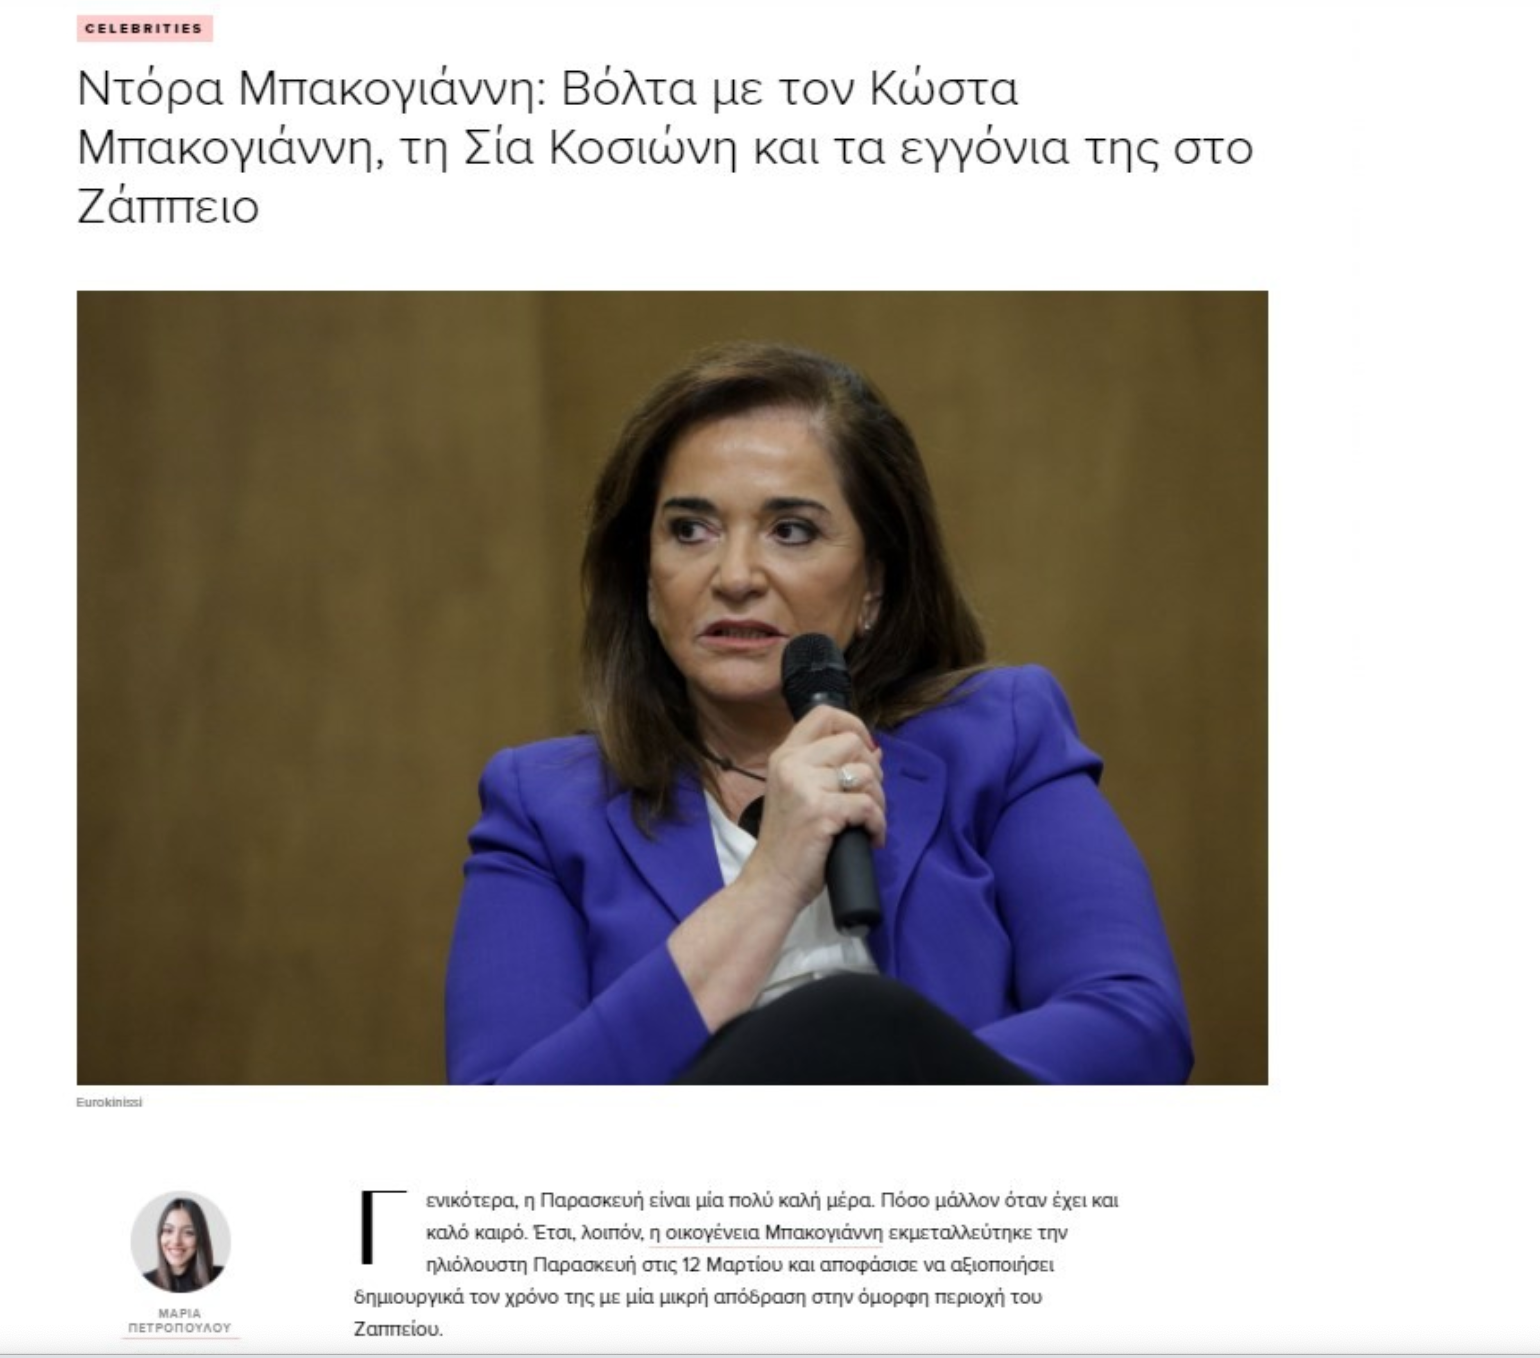Follow the 'η οικογένεια Μπακογιάννη' underlined link
This screenshot has height=1358, width=1540.
point(767,1232)
